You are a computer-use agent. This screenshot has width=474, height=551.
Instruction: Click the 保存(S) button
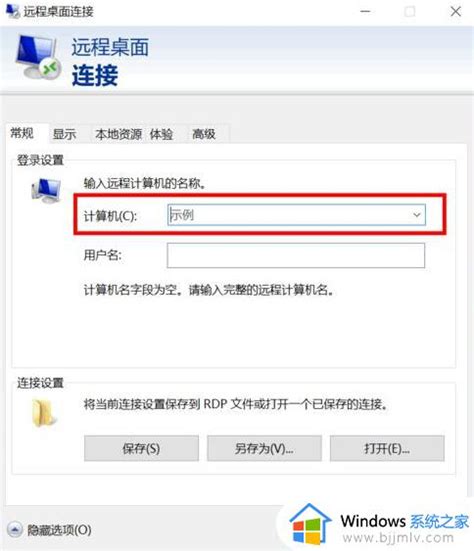141,448
